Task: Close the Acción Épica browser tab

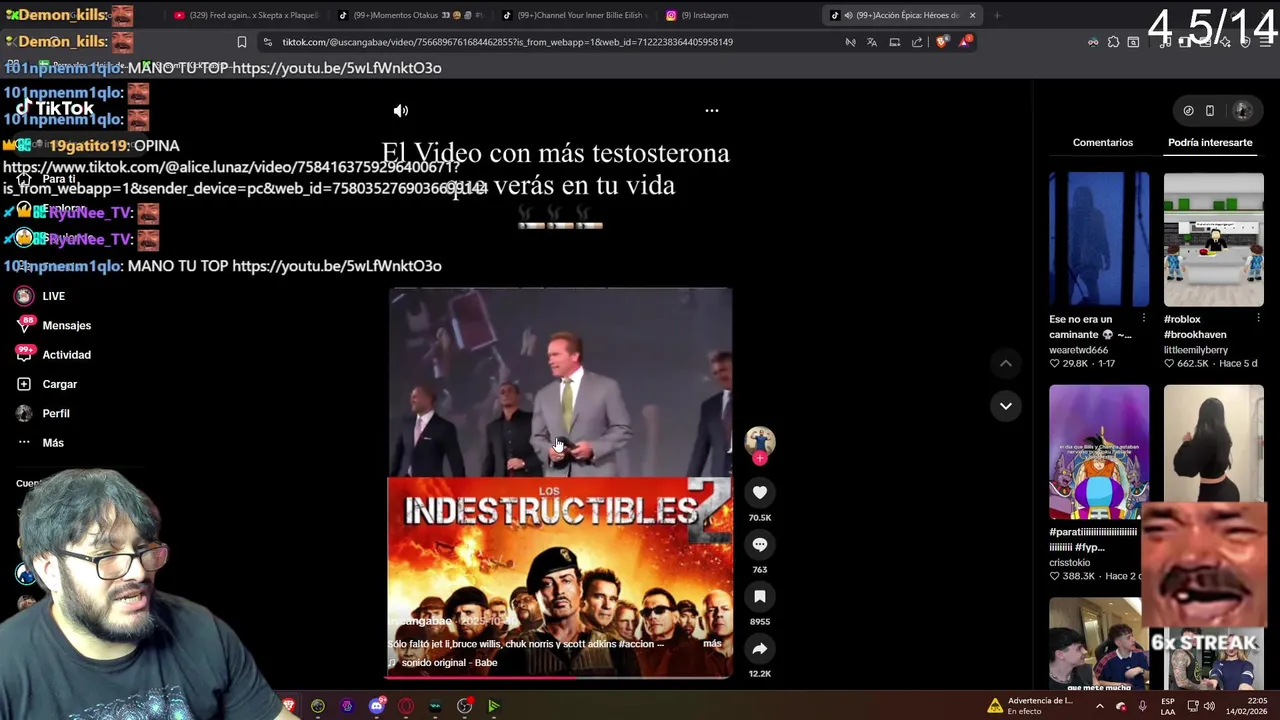Action: pos(972,15)
